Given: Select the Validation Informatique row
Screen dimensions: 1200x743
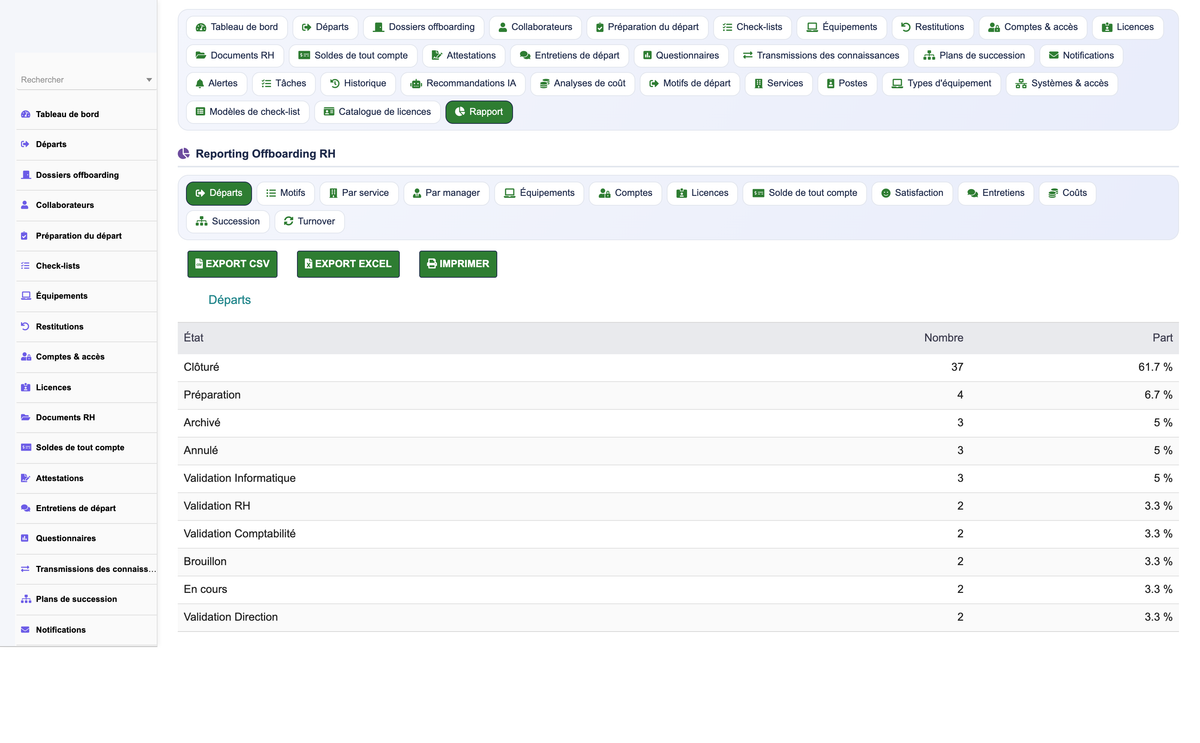Looking at the screenshot, I should click(x=678, y=478).
